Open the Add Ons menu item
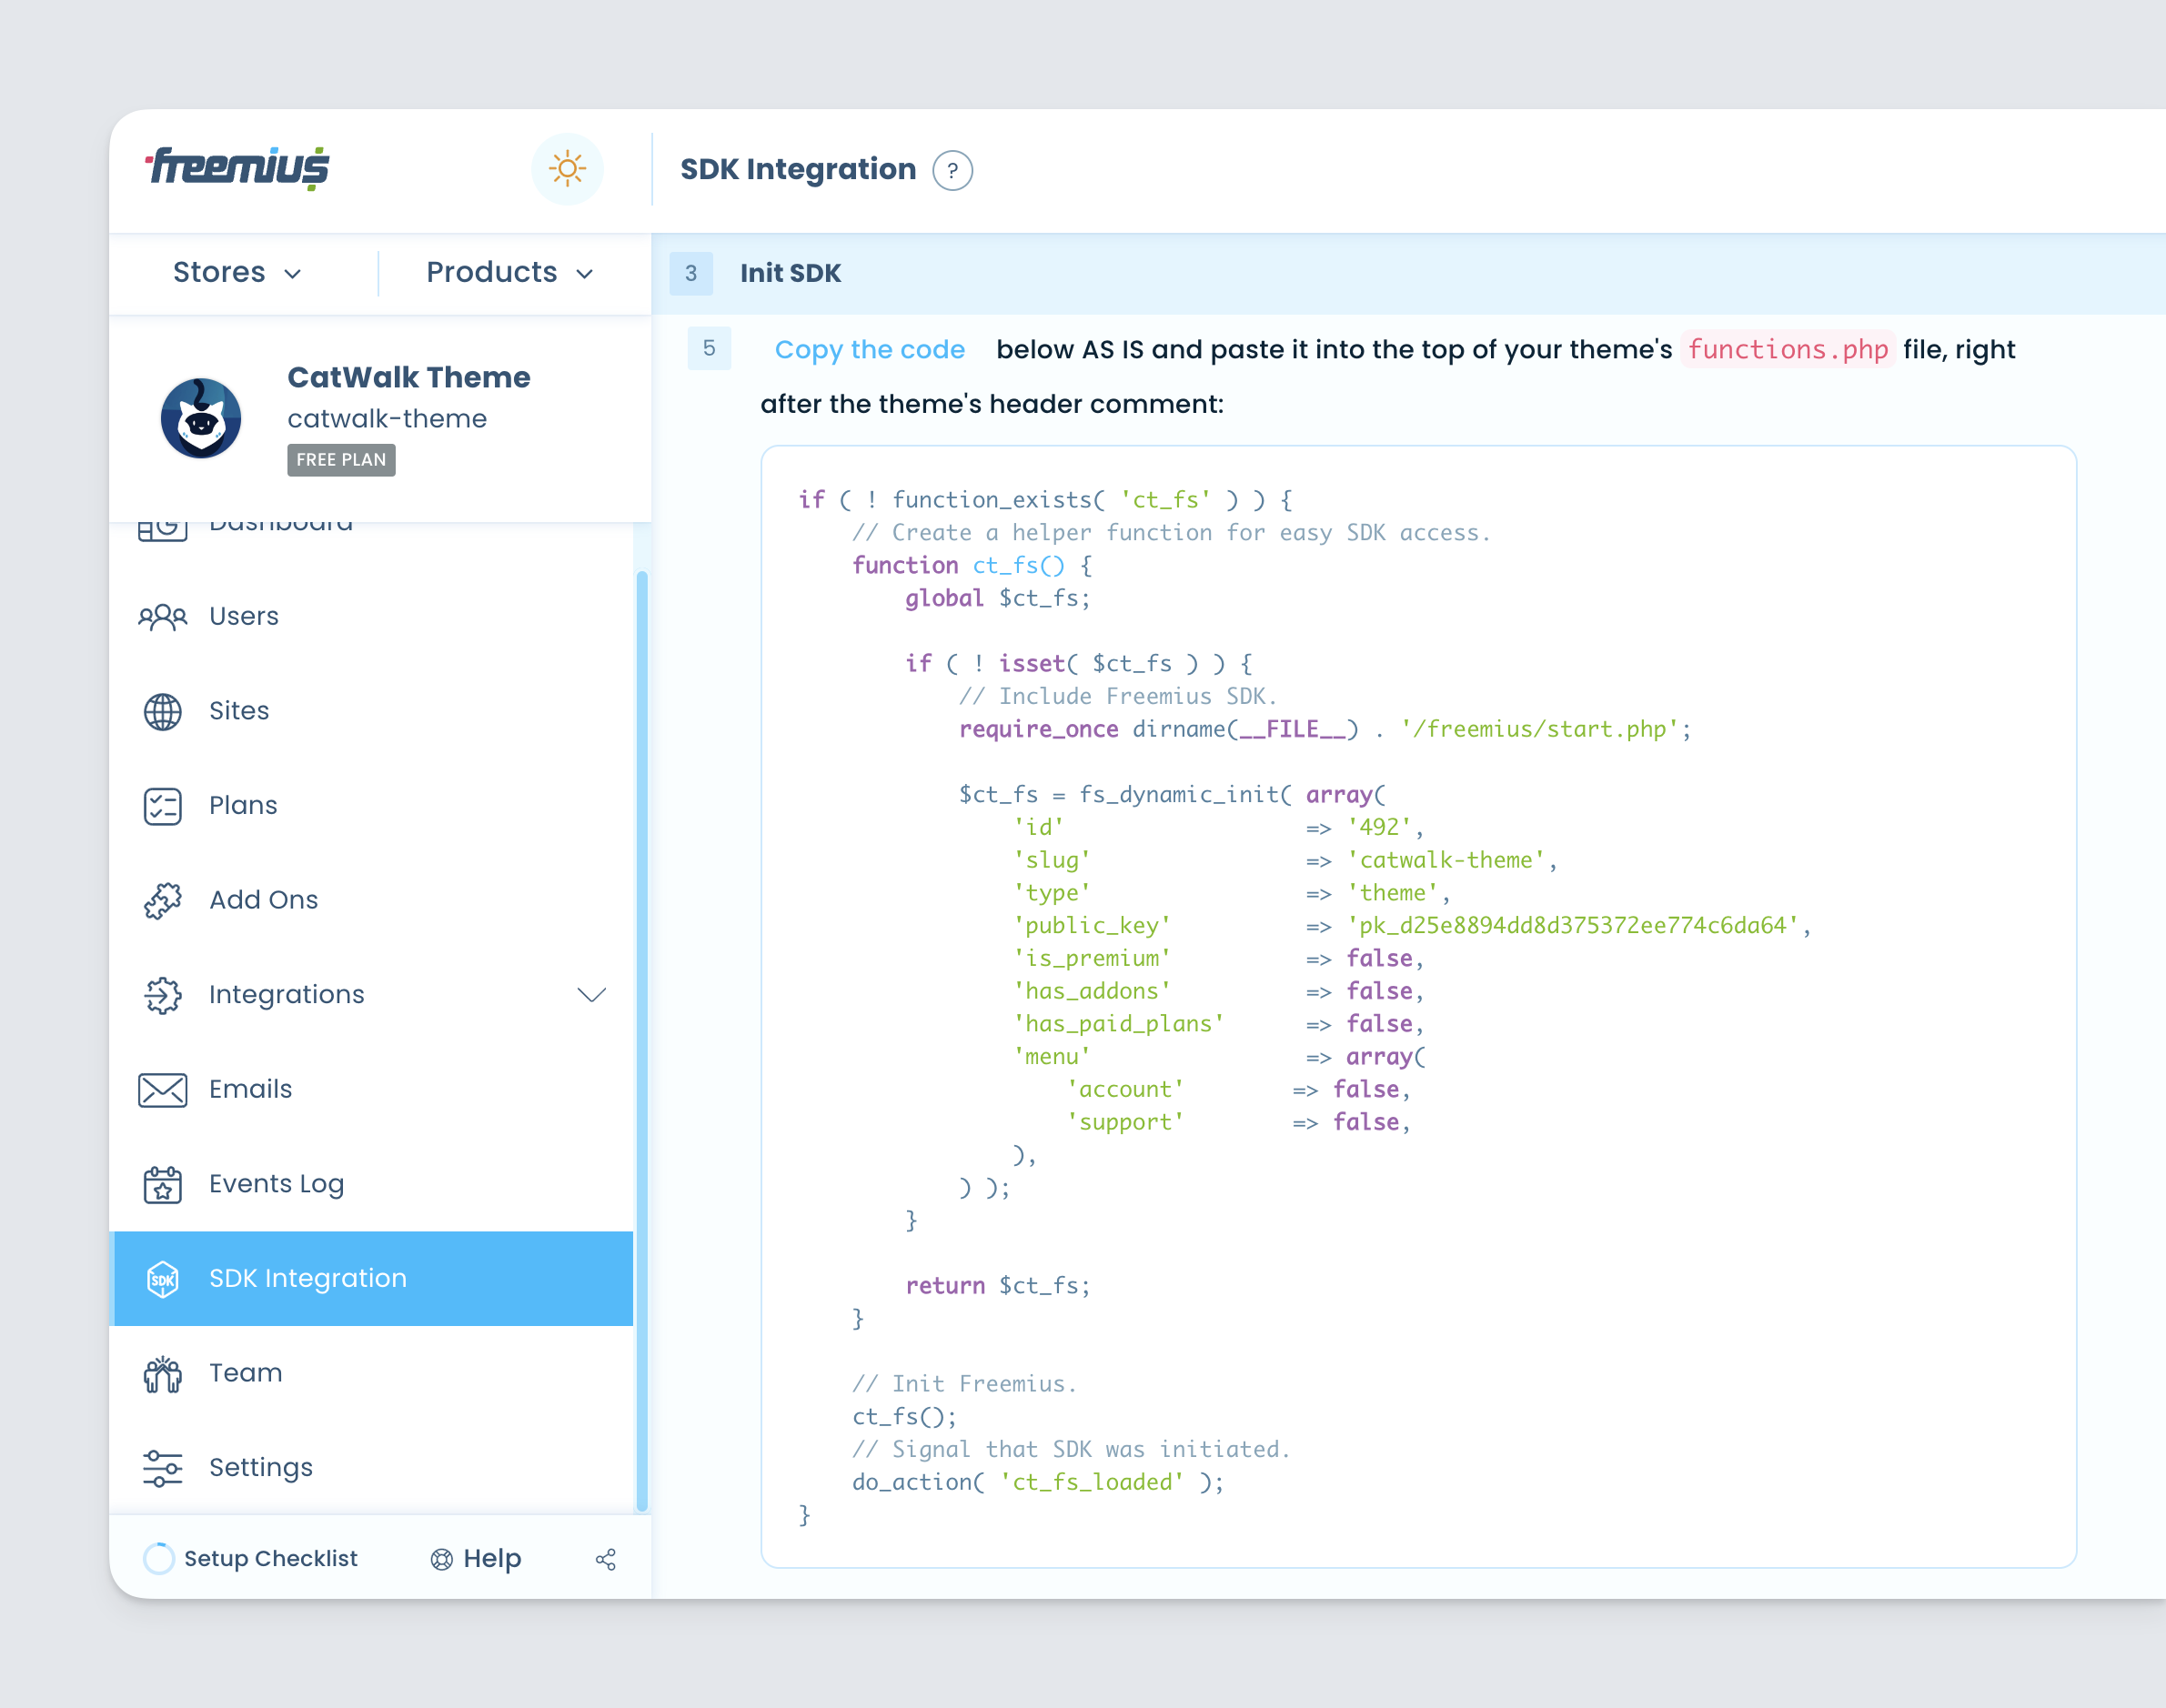 [371, 900]
